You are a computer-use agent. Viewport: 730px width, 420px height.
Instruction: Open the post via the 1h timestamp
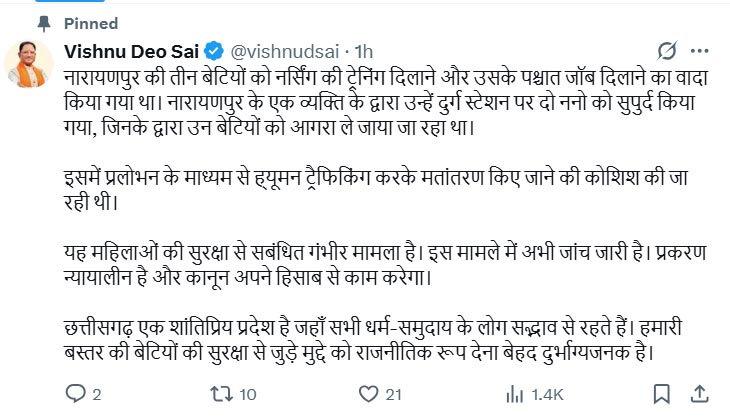[365, 50]
